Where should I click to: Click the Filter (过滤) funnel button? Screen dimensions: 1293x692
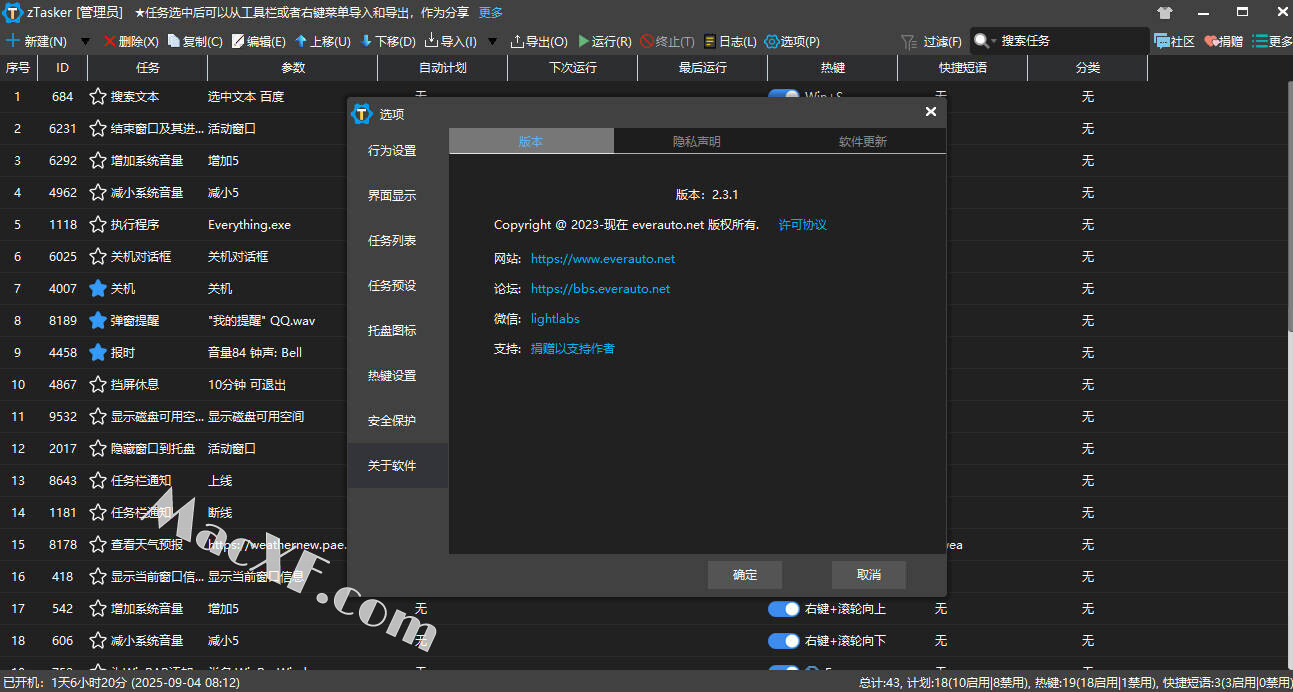pyautogui.click(x=932, y=42)
